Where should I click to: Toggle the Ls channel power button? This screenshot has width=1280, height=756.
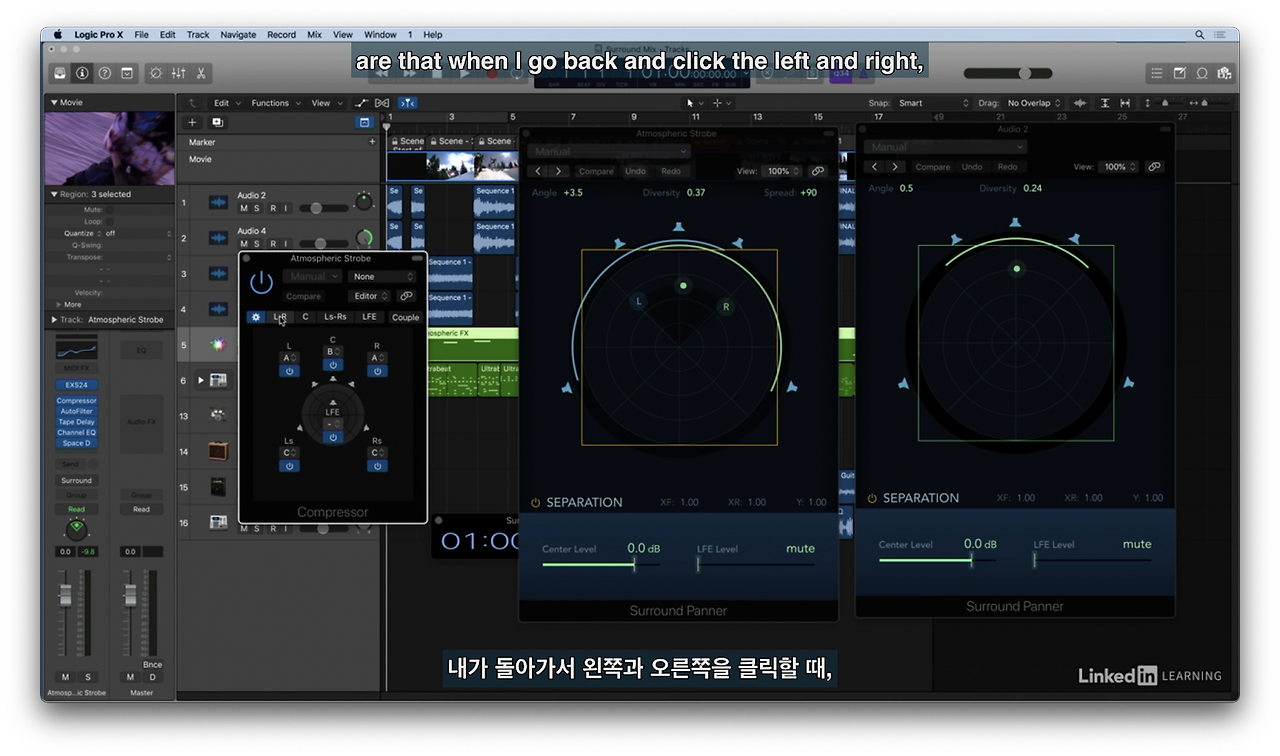pyautogui.click(x=289, y=466)
